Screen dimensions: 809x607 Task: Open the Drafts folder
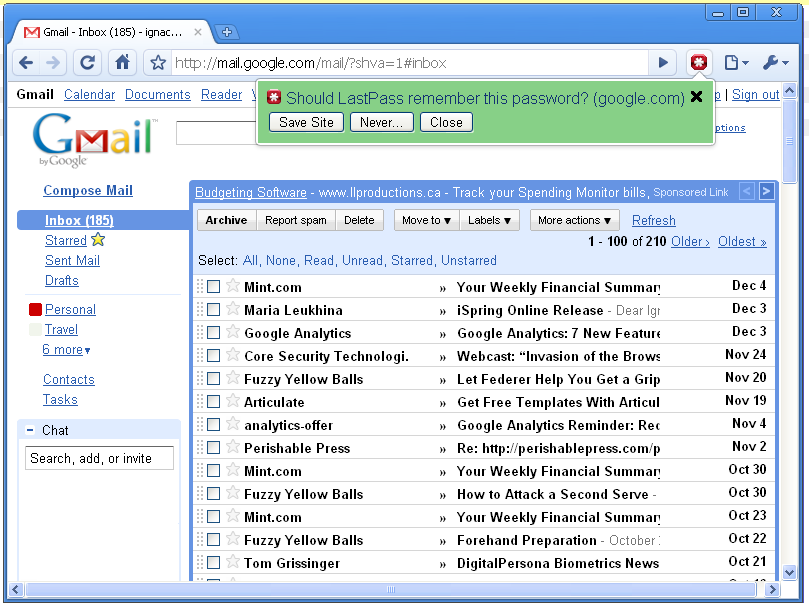tap(62, 281)
